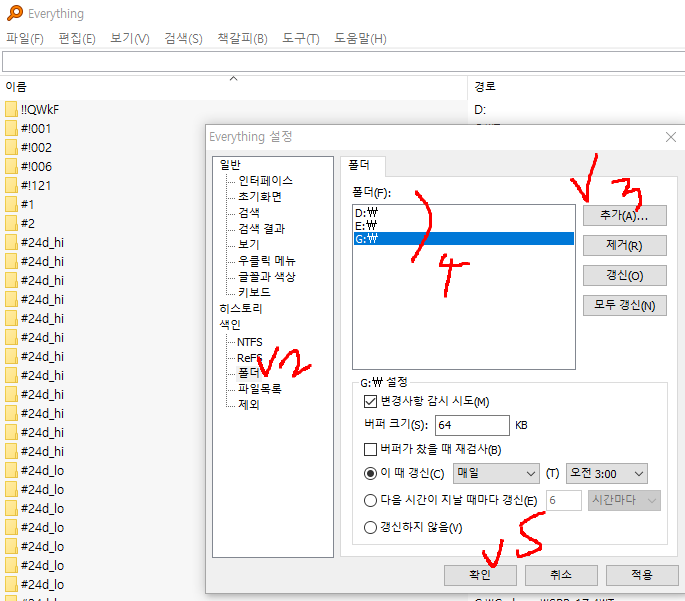Select 키보드 in settings tree
Viewport: 685px width, 601px height.
[x=254, y=292]
